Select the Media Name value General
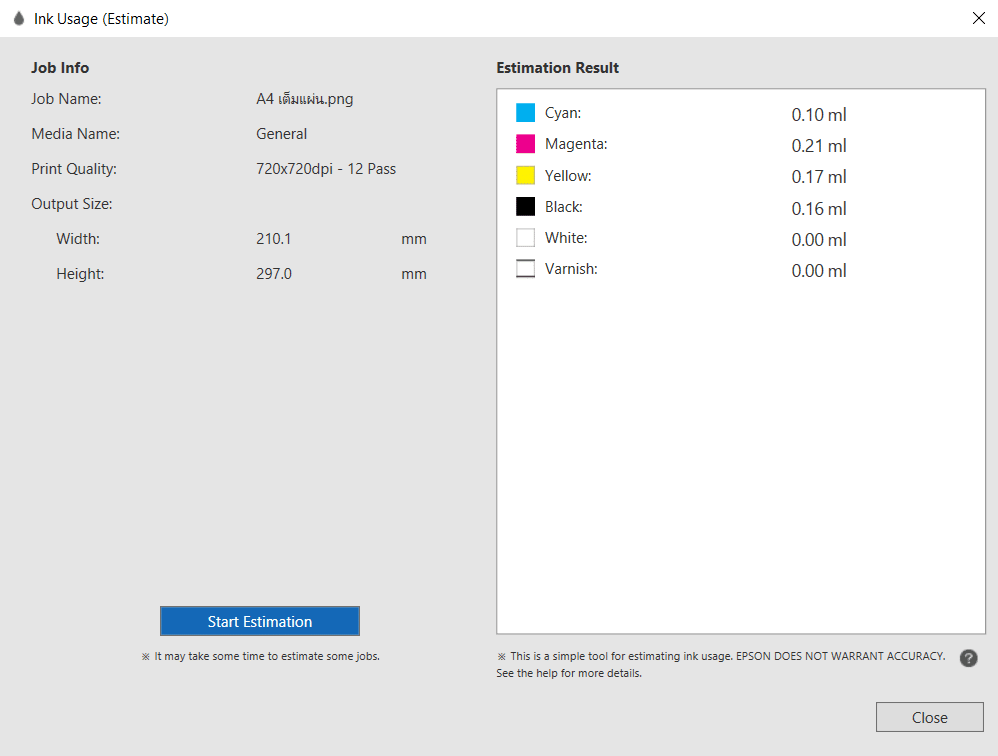This screenshot has height=756, width=998. click(x=281, y=134)
